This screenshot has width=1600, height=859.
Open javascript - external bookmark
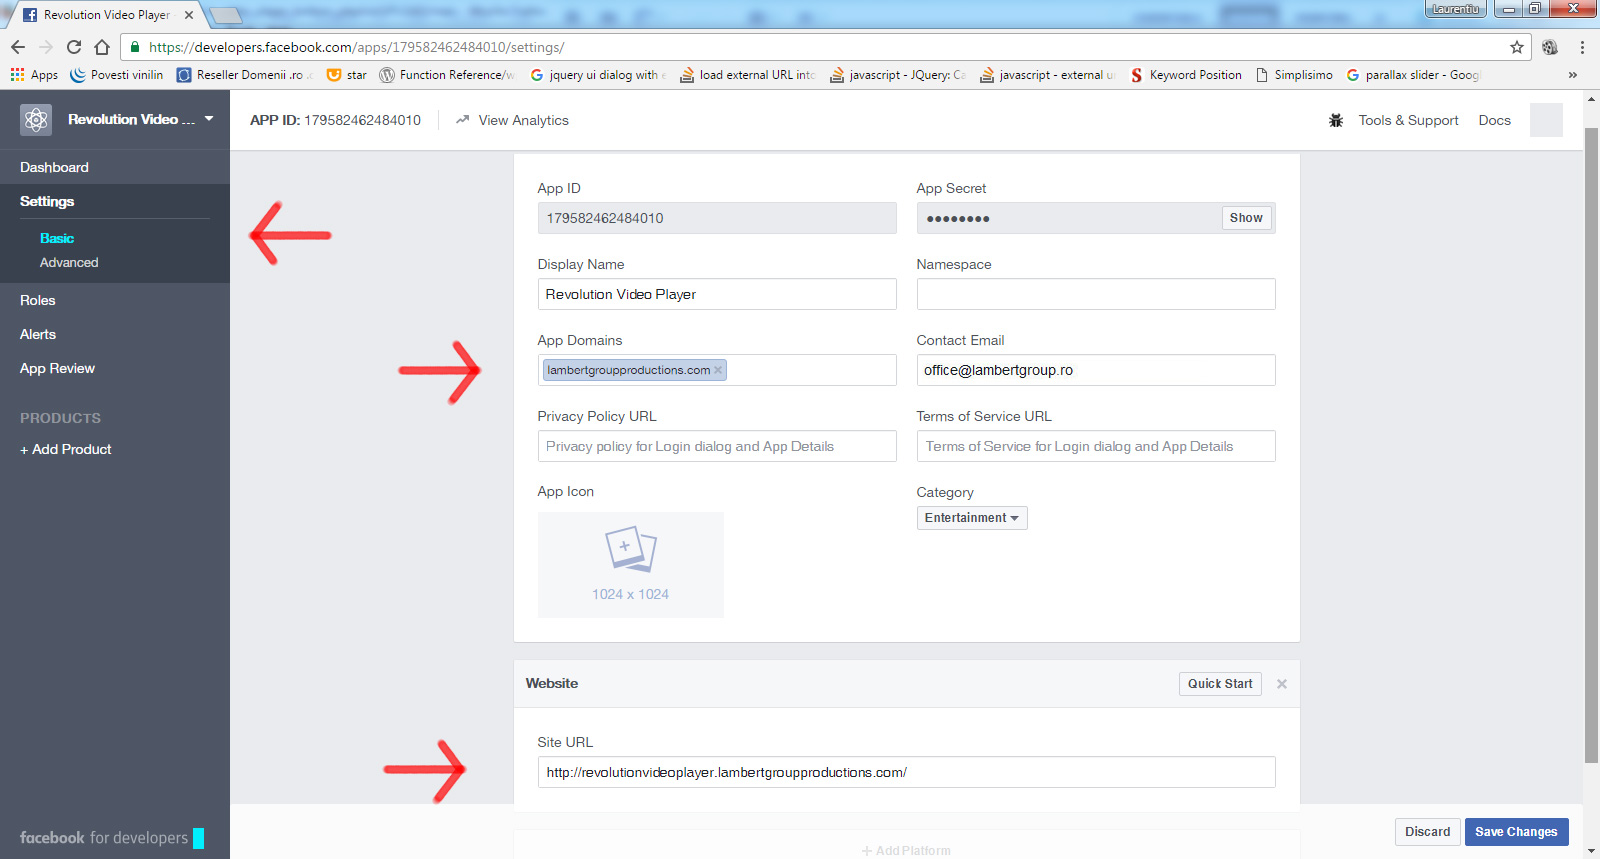point(1048,75)
